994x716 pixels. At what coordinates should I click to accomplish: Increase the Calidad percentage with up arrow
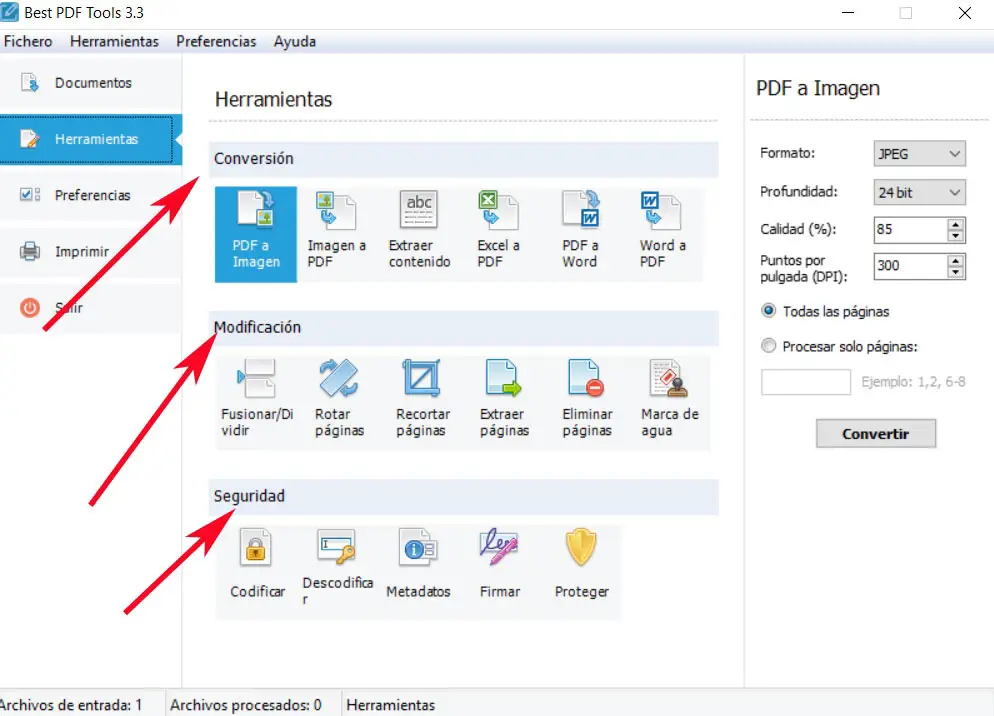pyautogui.click(x=956, y=224)
